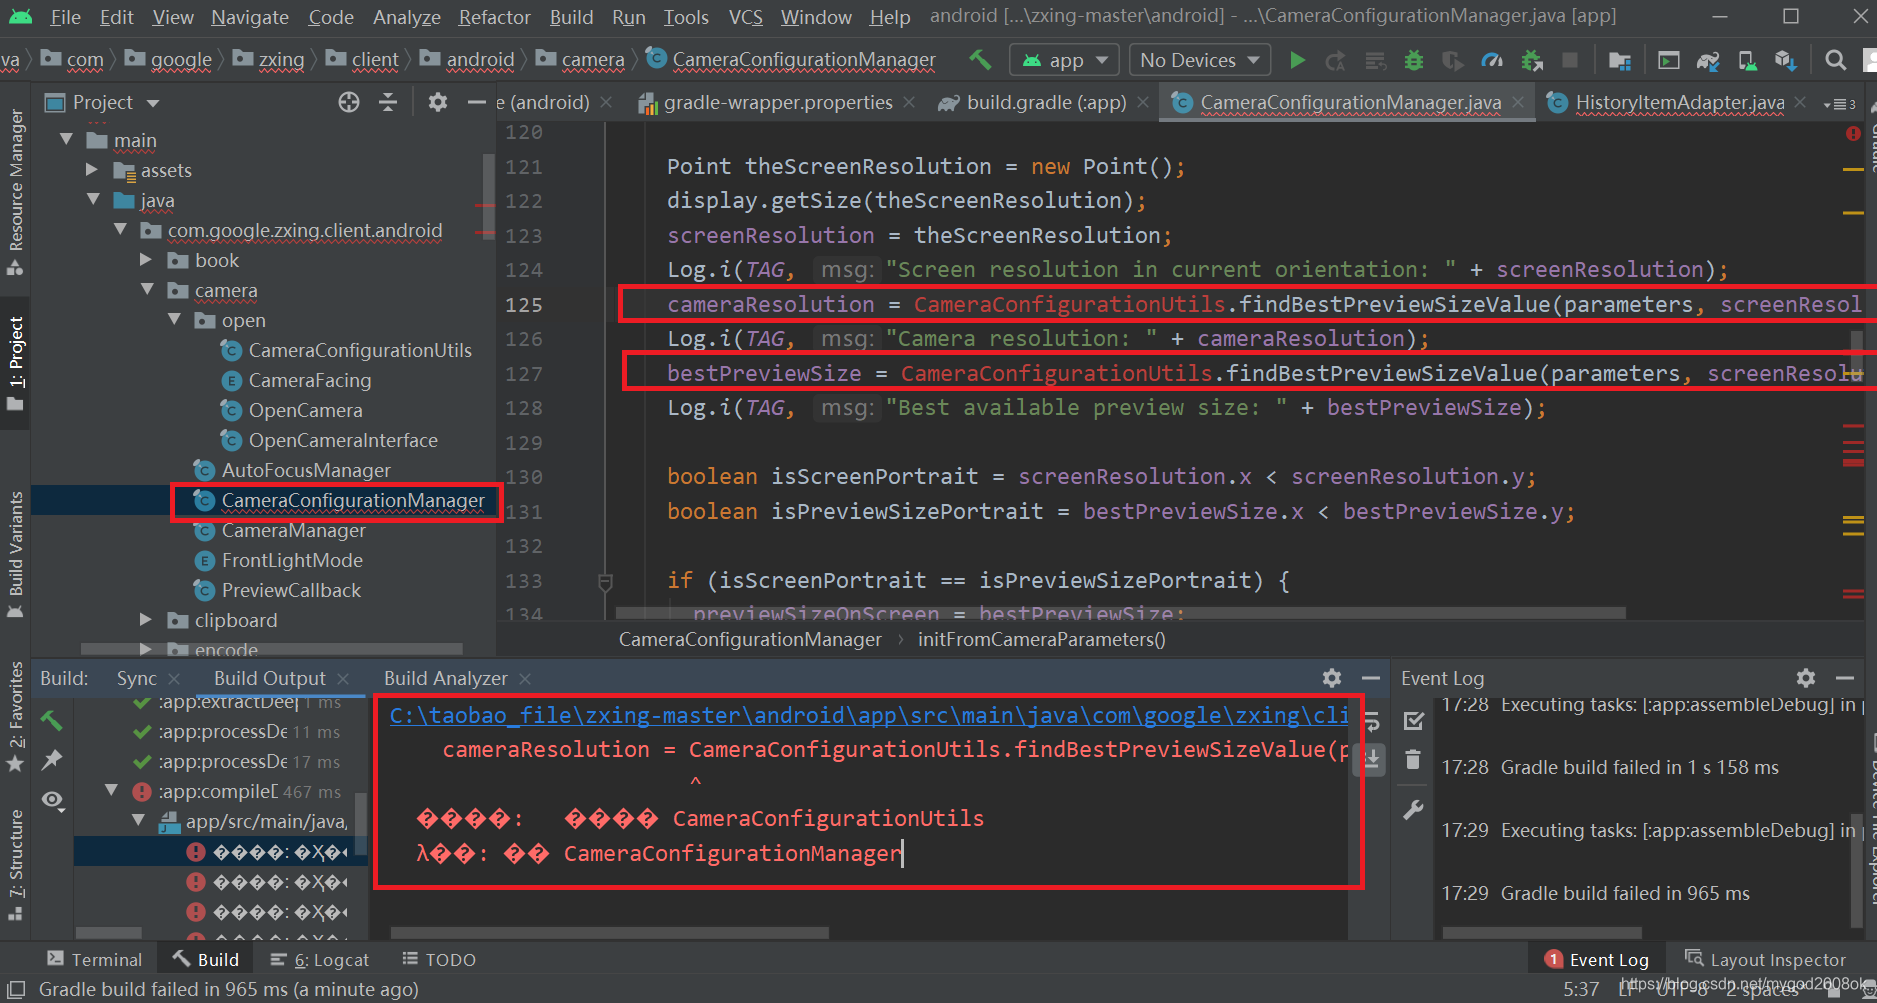1877x1003 pixels.
Task: Click the Debug app bug icon
Action: tap(1414, 60)
